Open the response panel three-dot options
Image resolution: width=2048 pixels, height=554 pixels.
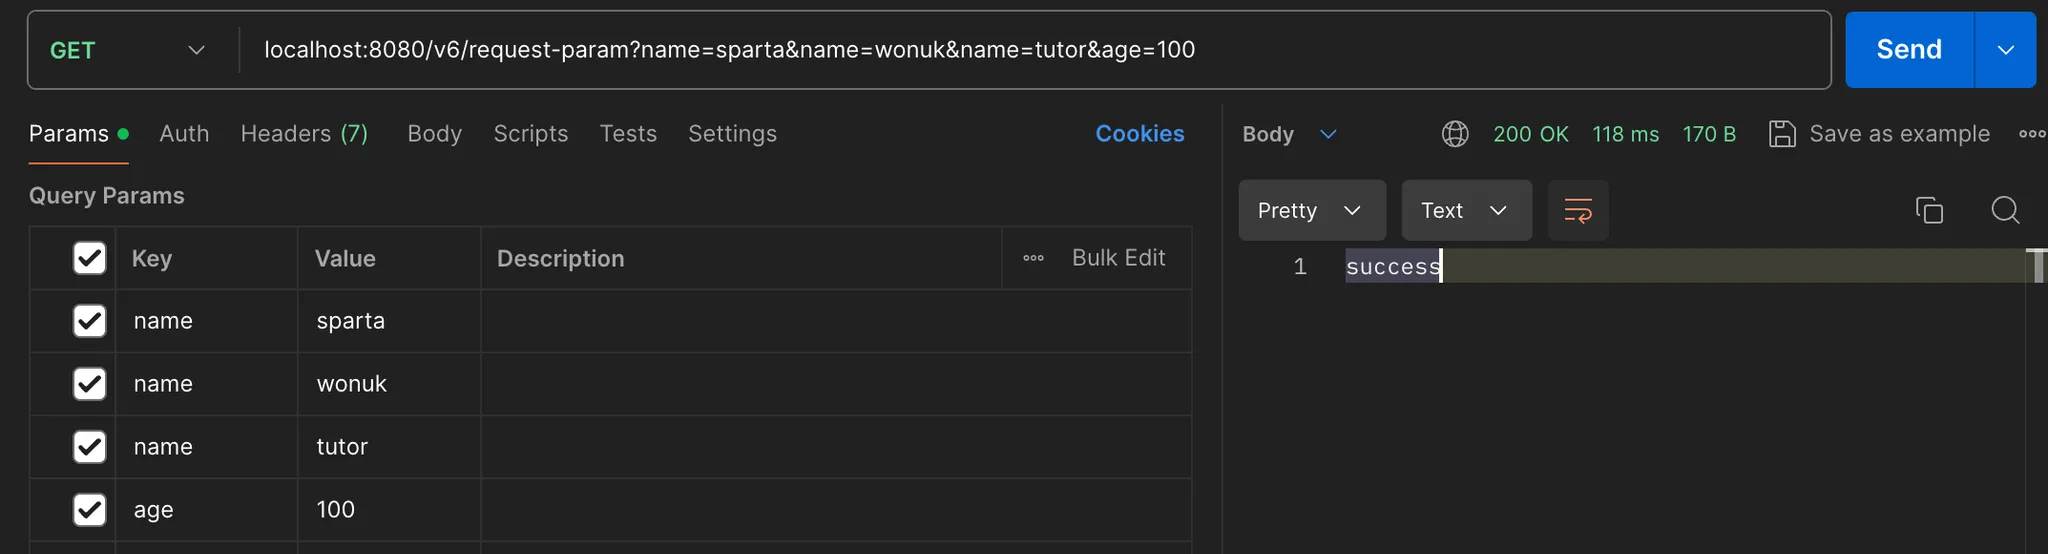point(2032,134)
